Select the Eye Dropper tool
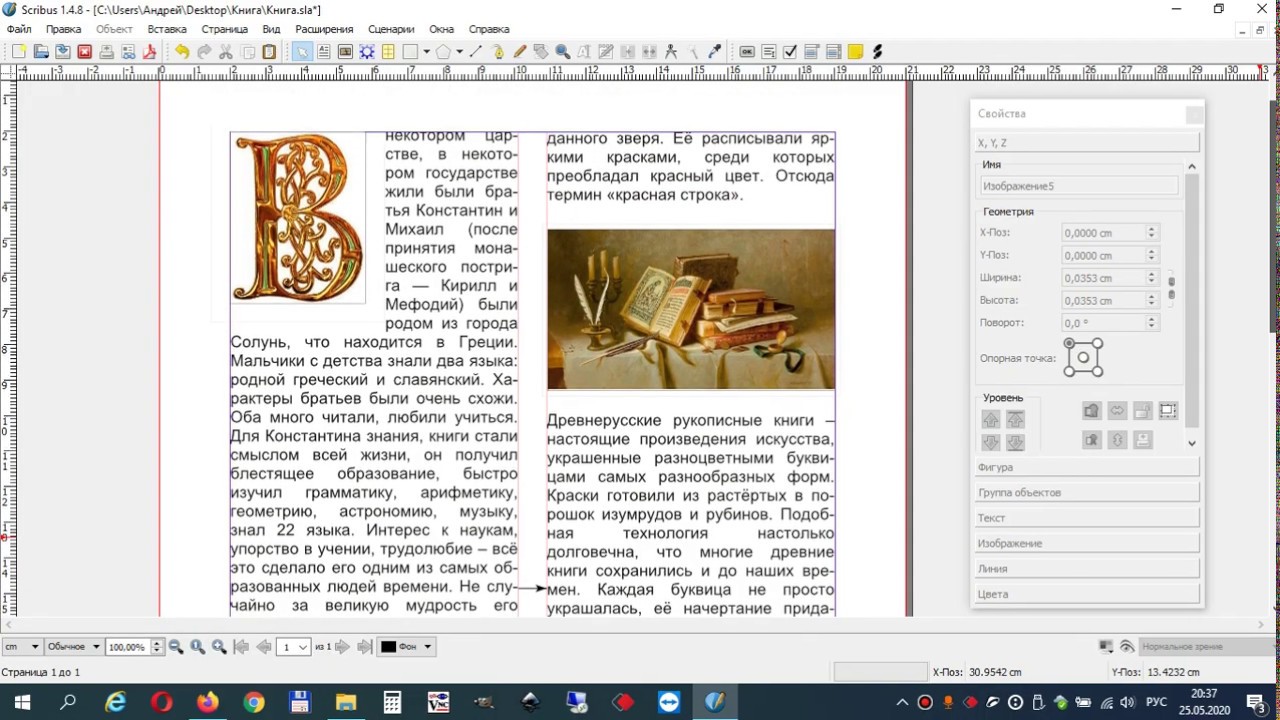This screenshot has height=720, width=1280. [715, 52]
